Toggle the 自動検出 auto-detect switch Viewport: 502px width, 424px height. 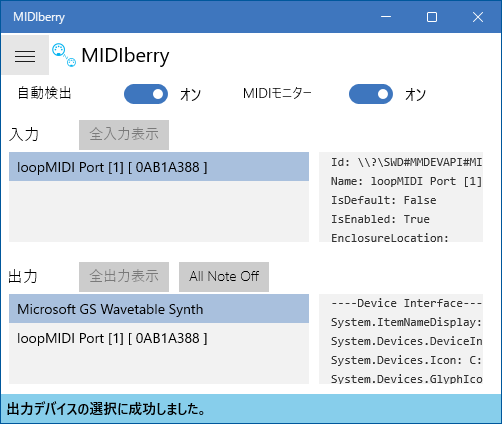coord(146,94)
